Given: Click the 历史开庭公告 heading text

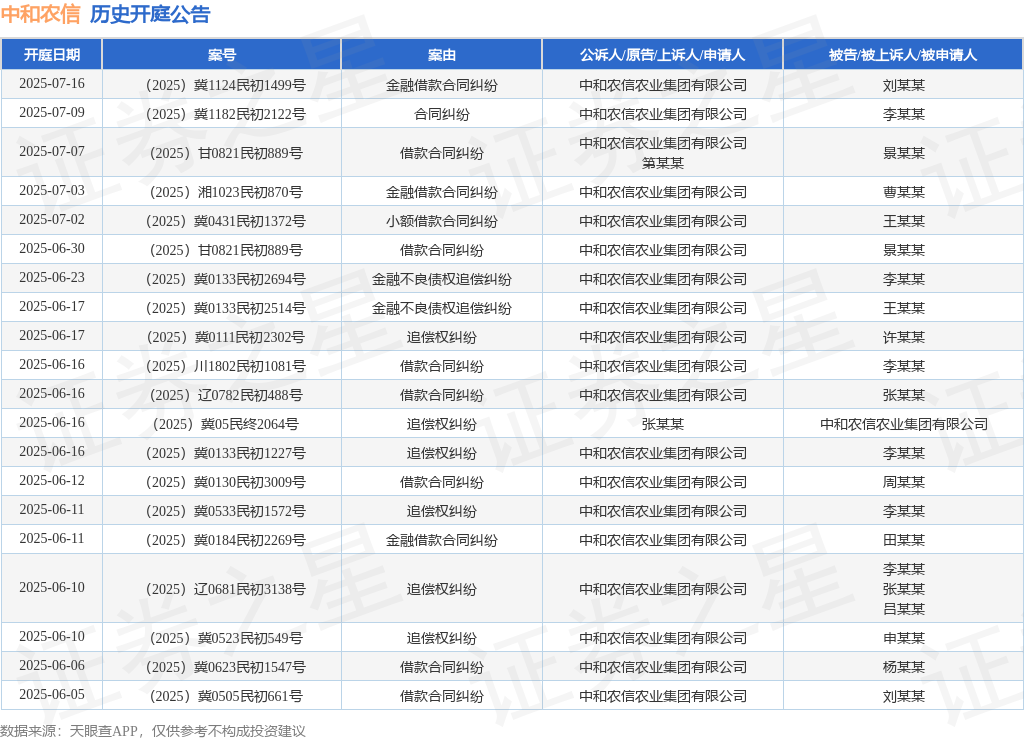Looking at the screenshot, I should click(x=150, y=14).
